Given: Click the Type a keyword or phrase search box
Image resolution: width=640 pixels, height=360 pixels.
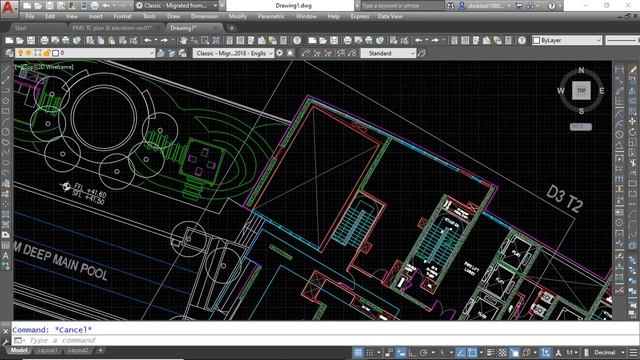Looking at the screenshot, I should coord(402,6).
